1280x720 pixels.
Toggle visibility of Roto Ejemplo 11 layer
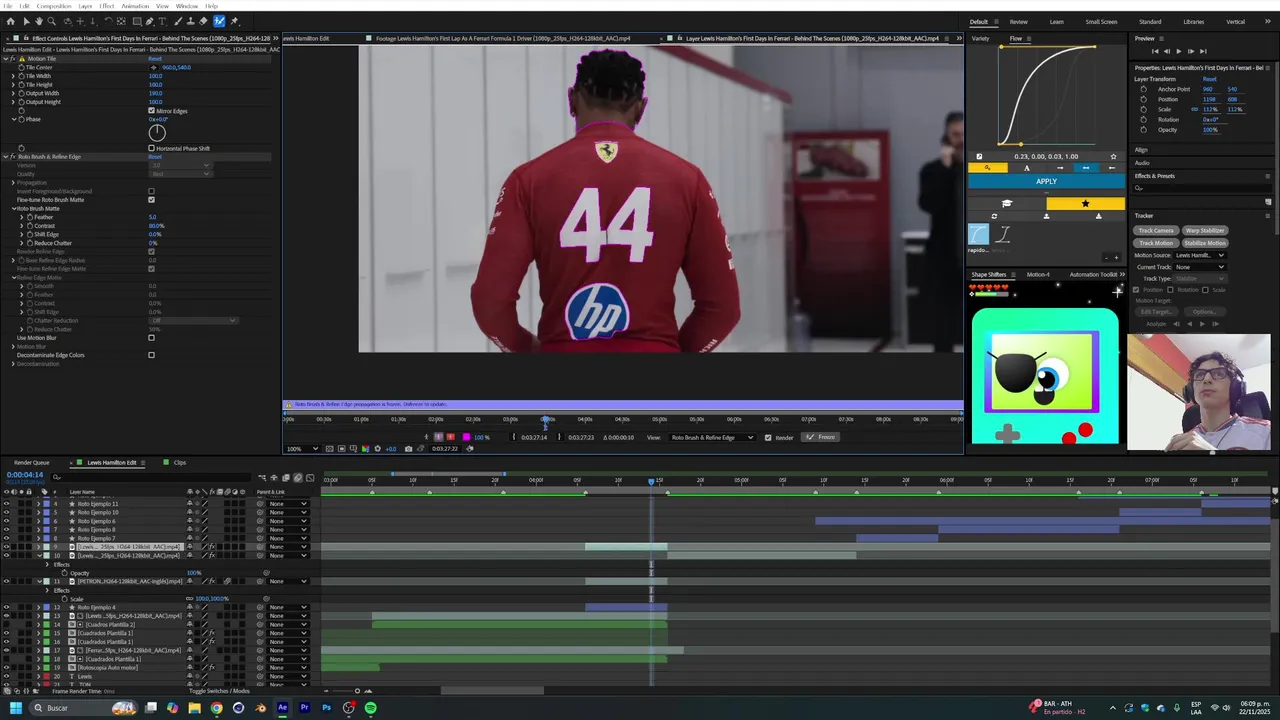pyautogui.click(x=6, y=504)
